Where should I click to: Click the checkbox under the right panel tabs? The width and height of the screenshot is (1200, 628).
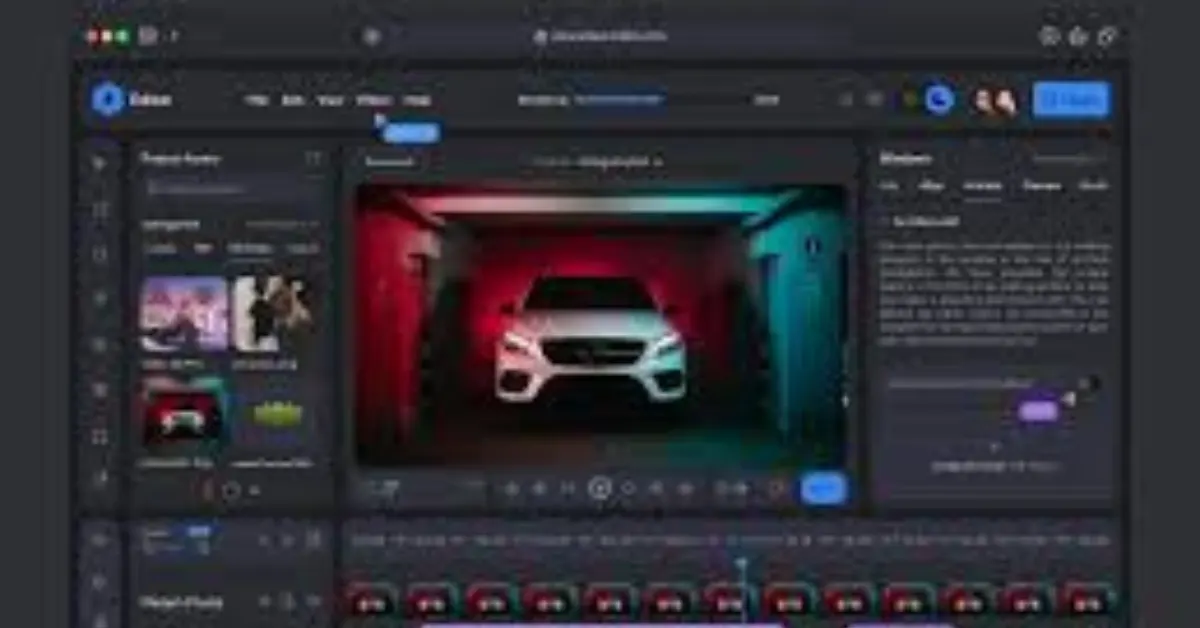[884, 221]
